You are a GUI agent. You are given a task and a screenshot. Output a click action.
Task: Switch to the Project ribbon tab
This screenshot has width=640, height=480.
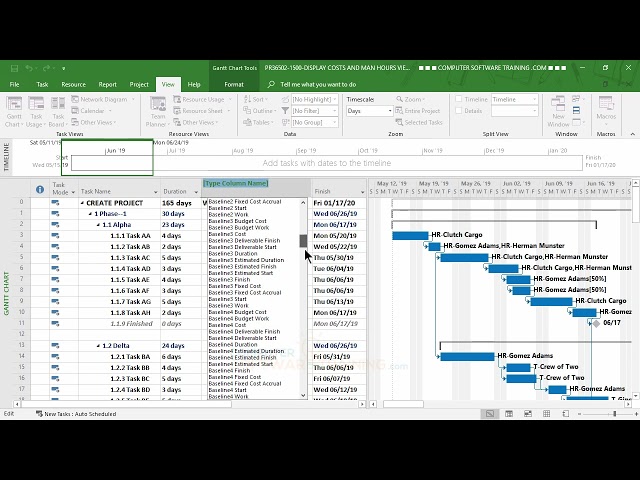[139, 84]
